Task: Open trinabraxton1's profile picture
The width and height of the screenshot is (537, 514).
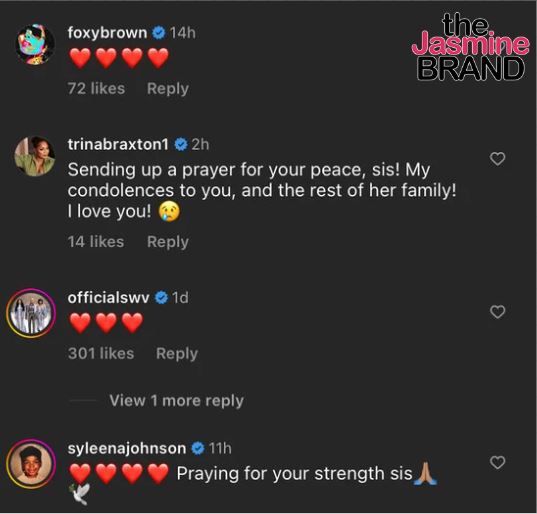Action: (35, 156)
